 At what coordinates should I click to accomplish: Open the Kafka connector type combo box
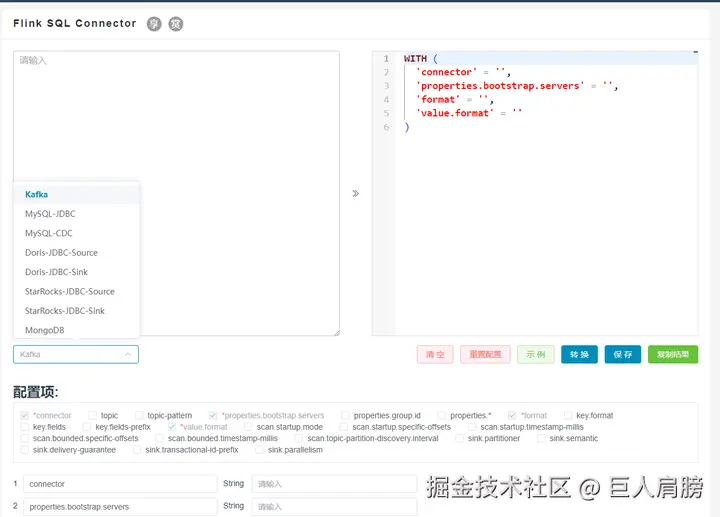click(x=76, y=354)
